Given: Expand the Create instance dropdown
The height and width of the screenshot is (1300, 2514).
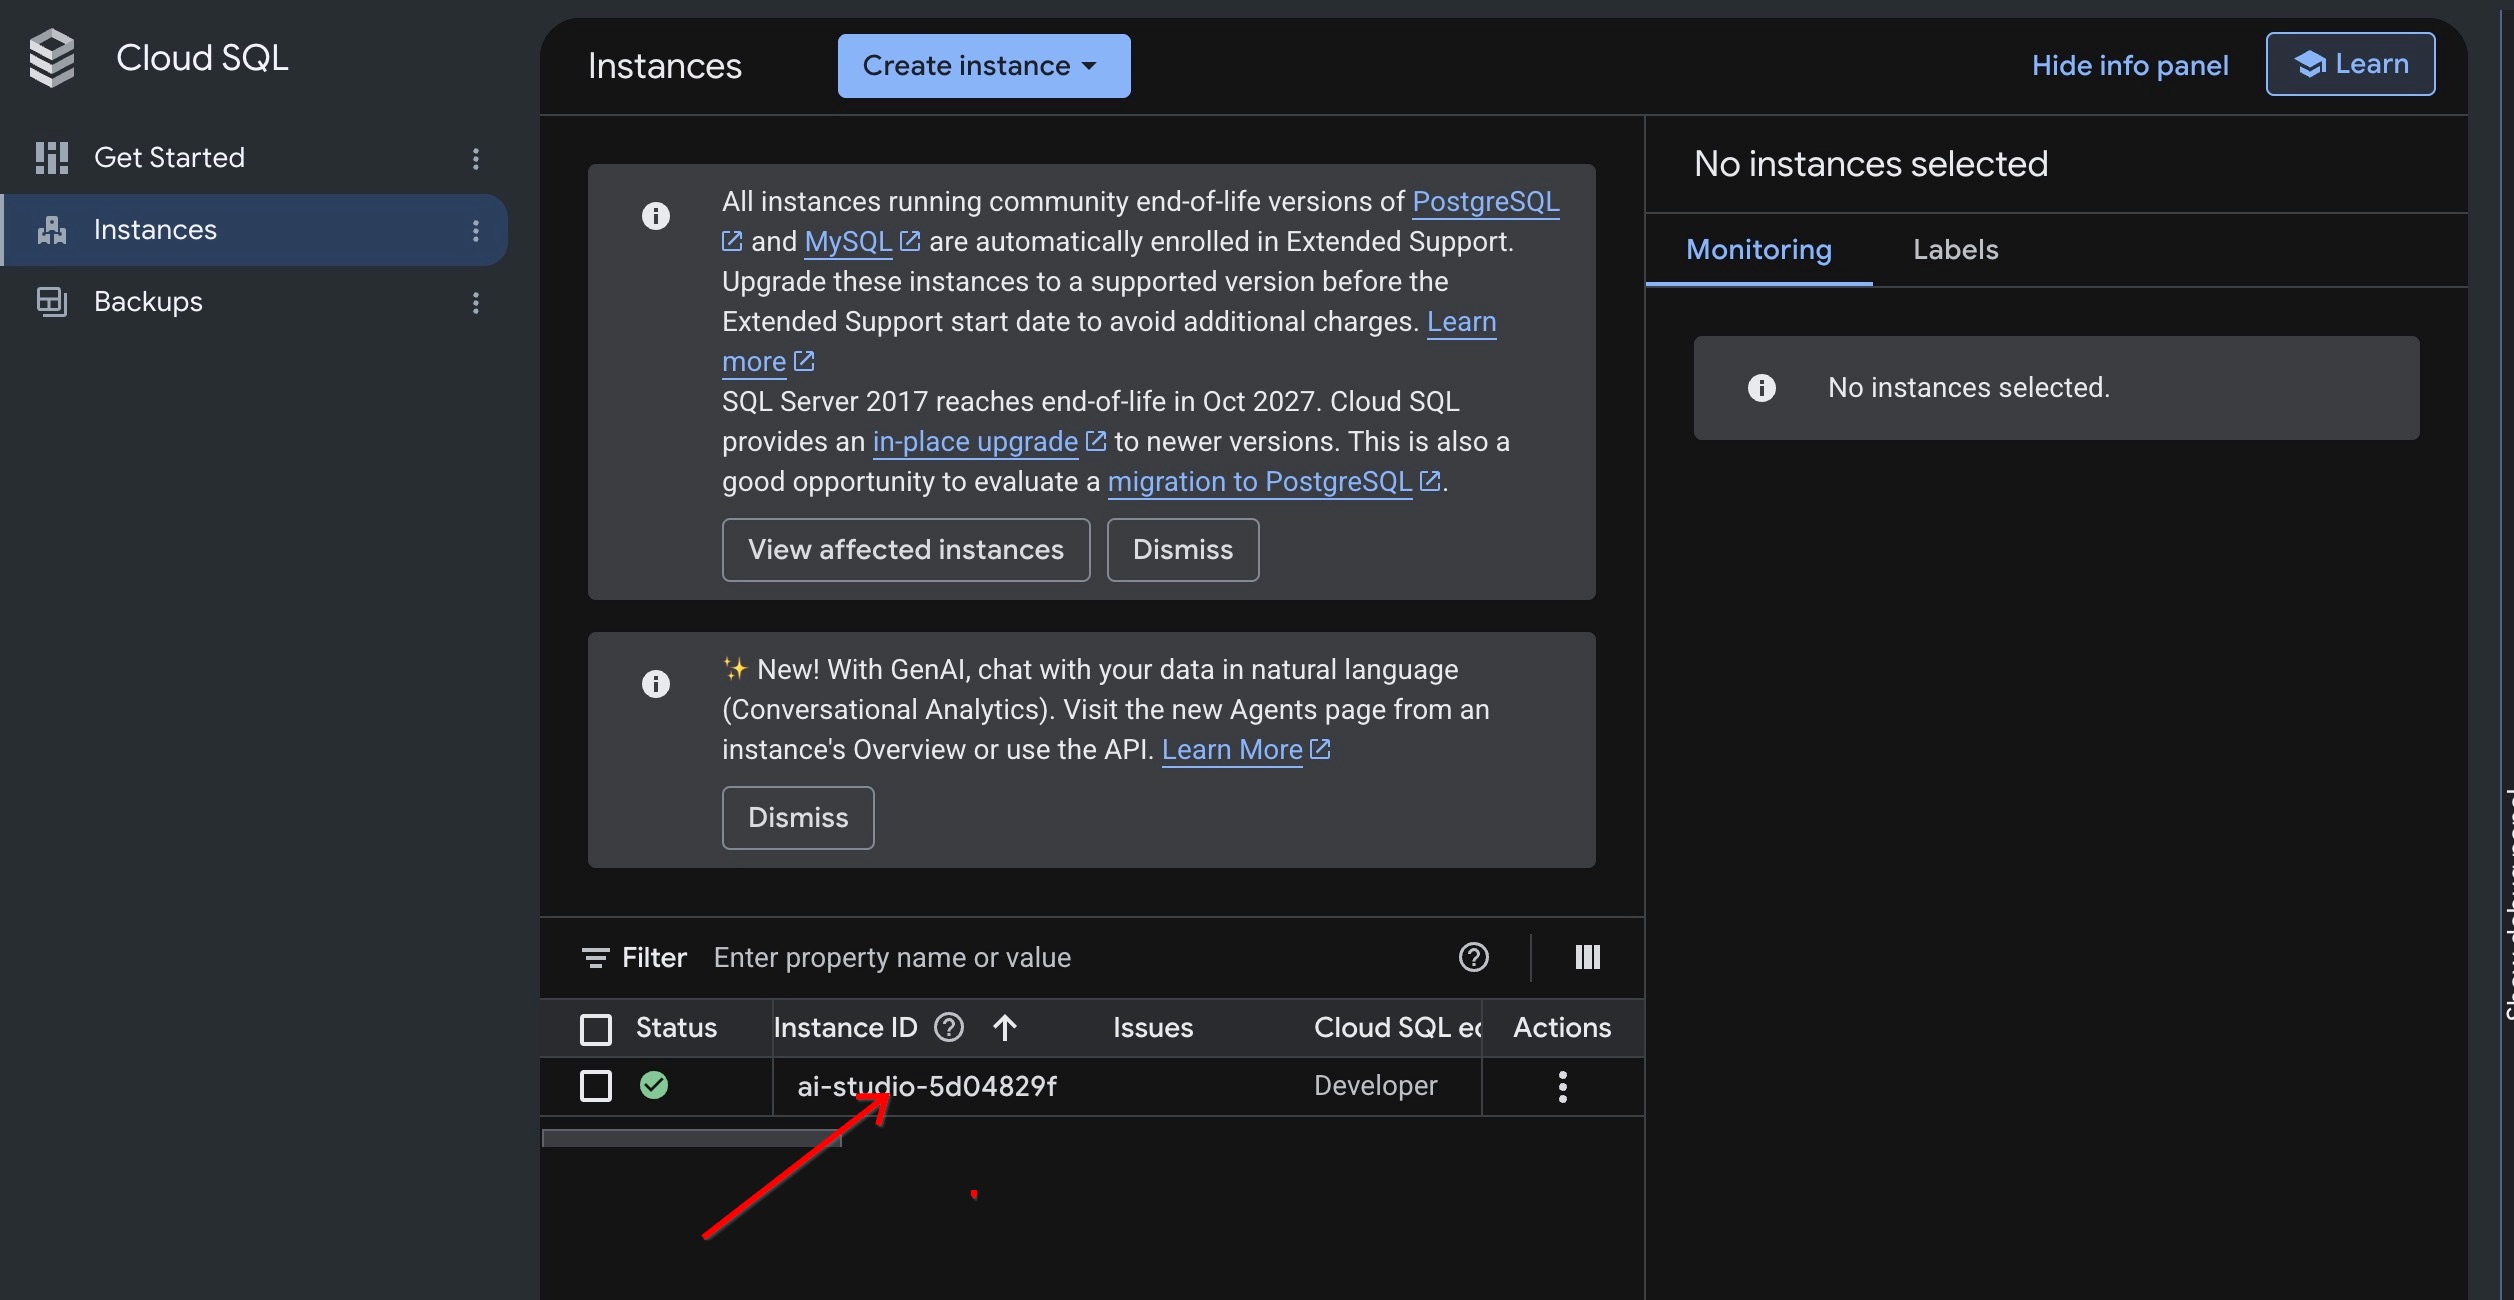Looking at the screenshot, I should click(984, 66).
